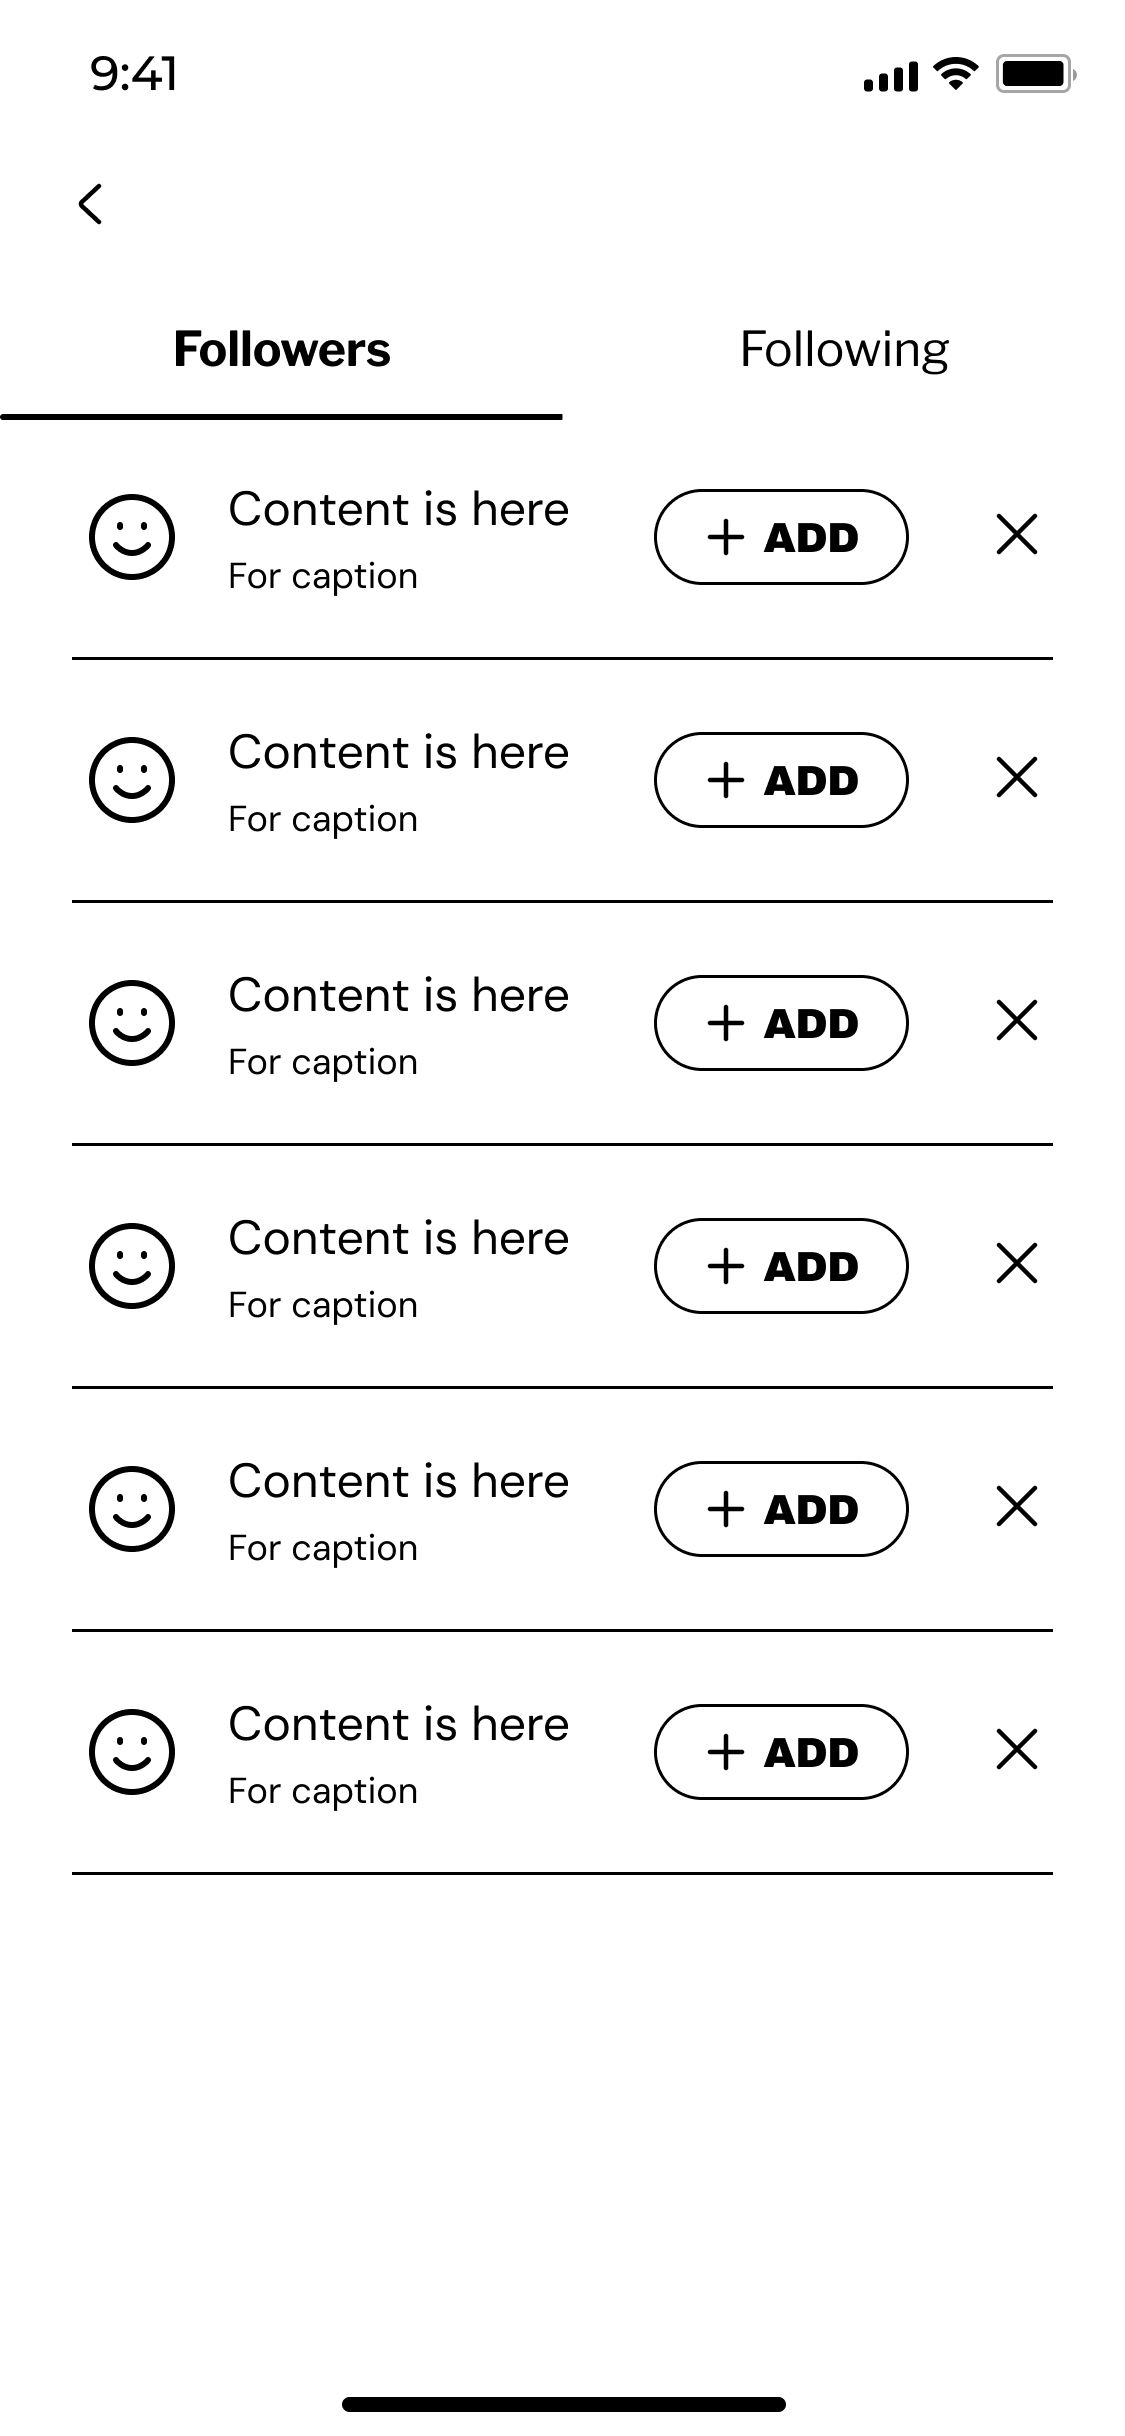Image resolution: width=1125 pixels, height=2436 pixels.
Task: Select the Followers tab
Action: pos(281,350)
